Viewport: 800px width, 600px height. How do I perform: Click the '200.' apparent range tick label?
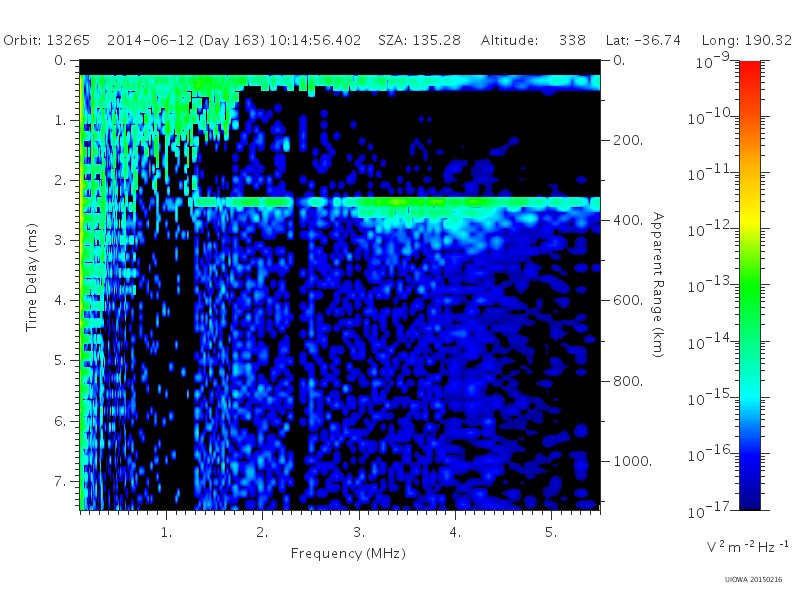click(x=628, y=140)
